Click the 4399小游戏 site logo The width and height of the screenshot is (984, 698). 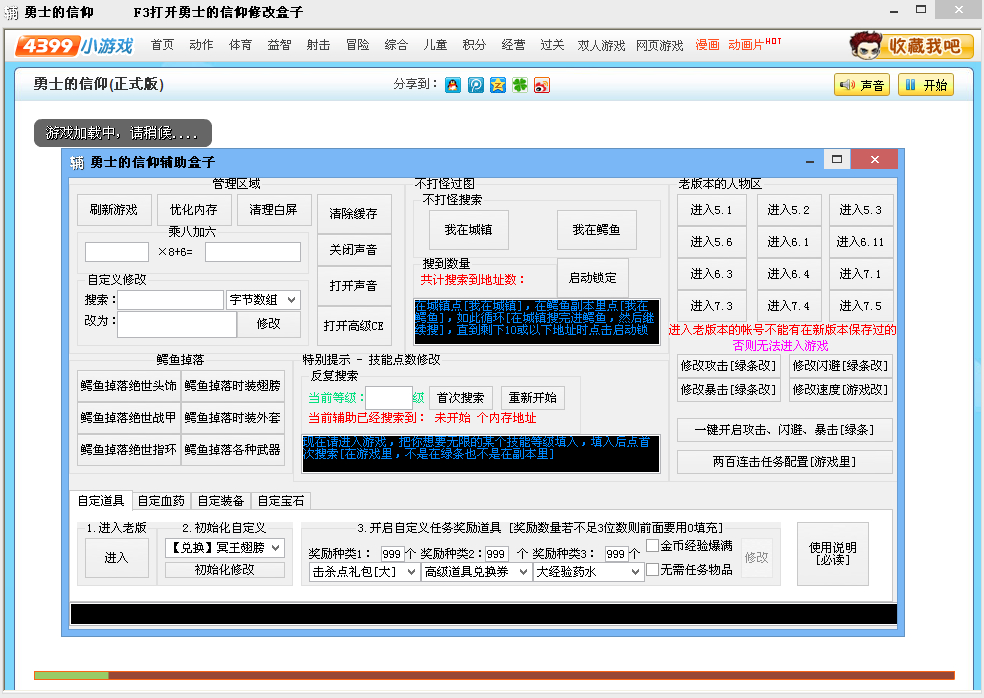pyautogui.click(x=76, y=45)
